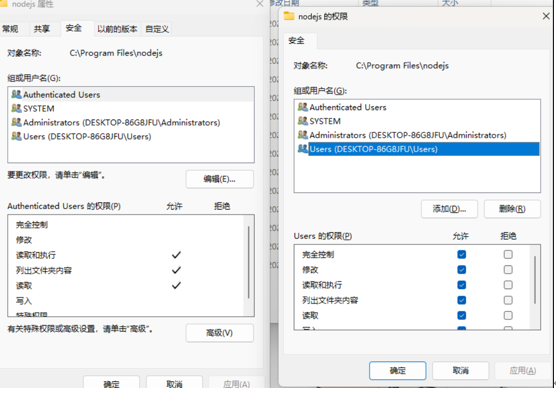Check 拒绝 checkbox for 列出文件夹内容
The width and height of the screenshot is (556, 393).
click(508, 300)
